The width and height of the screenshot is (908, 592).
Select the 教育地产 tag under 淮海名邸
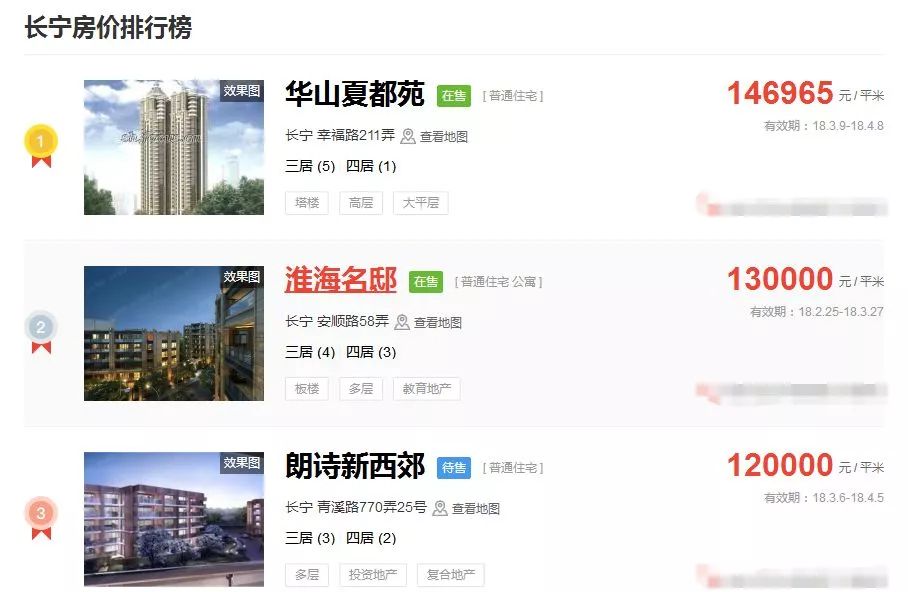coord(427,389)
